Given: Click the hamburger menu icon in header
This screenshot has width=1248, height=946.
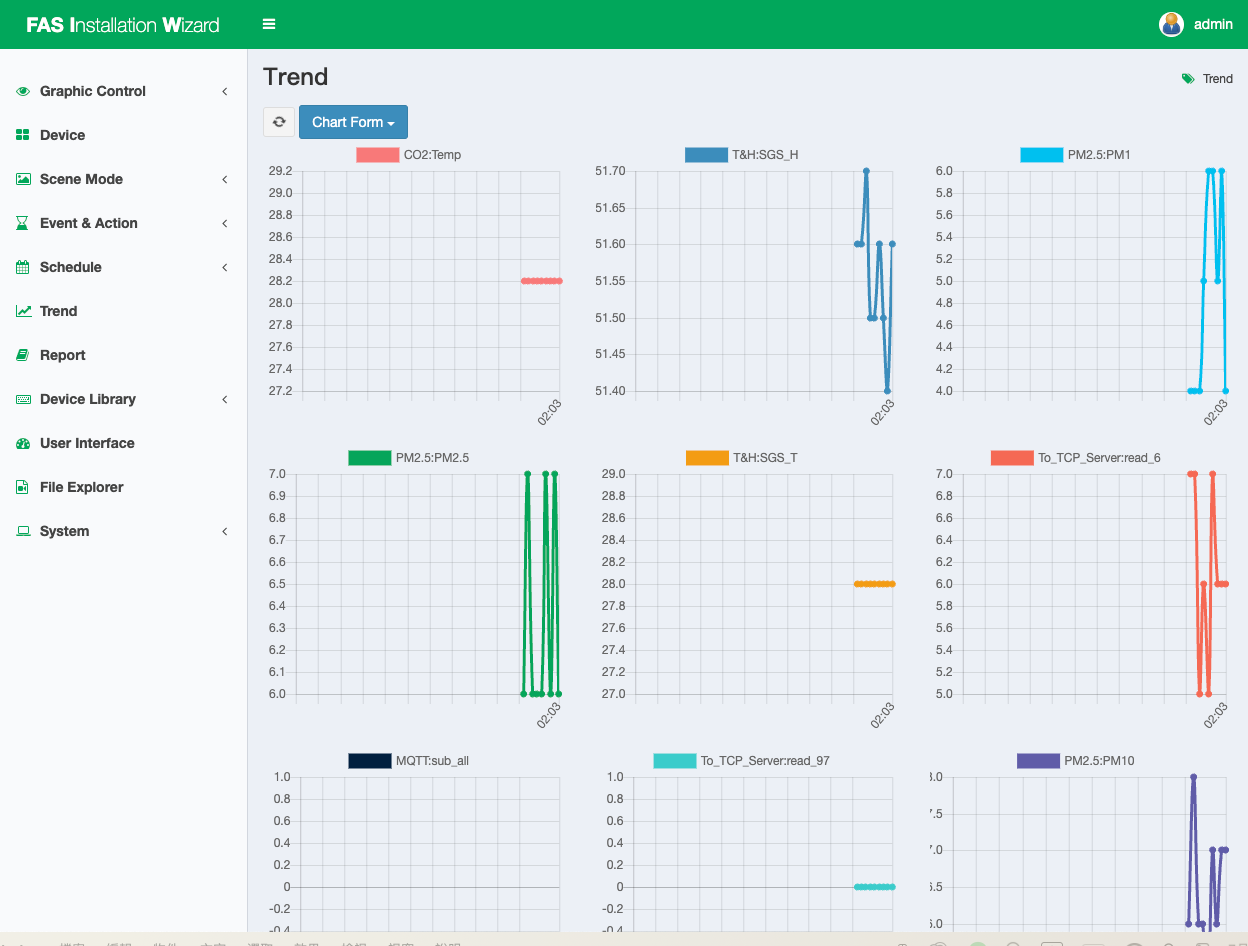Looking at the screenshot, I should pyautogui.click(x=269, y=24).
